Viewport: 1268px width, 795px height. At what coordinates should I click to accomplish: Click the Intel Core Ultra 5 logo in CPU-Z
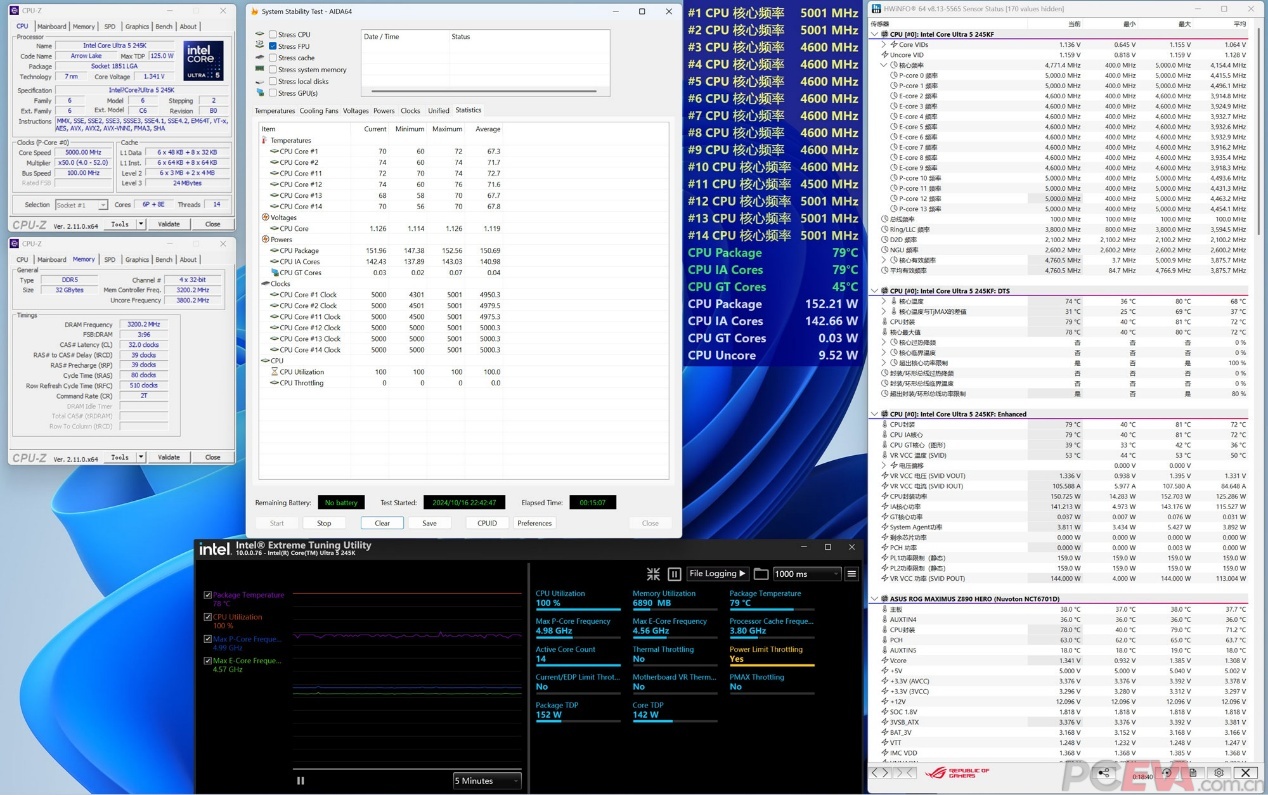pyautogui.click(x=203, y=61)
